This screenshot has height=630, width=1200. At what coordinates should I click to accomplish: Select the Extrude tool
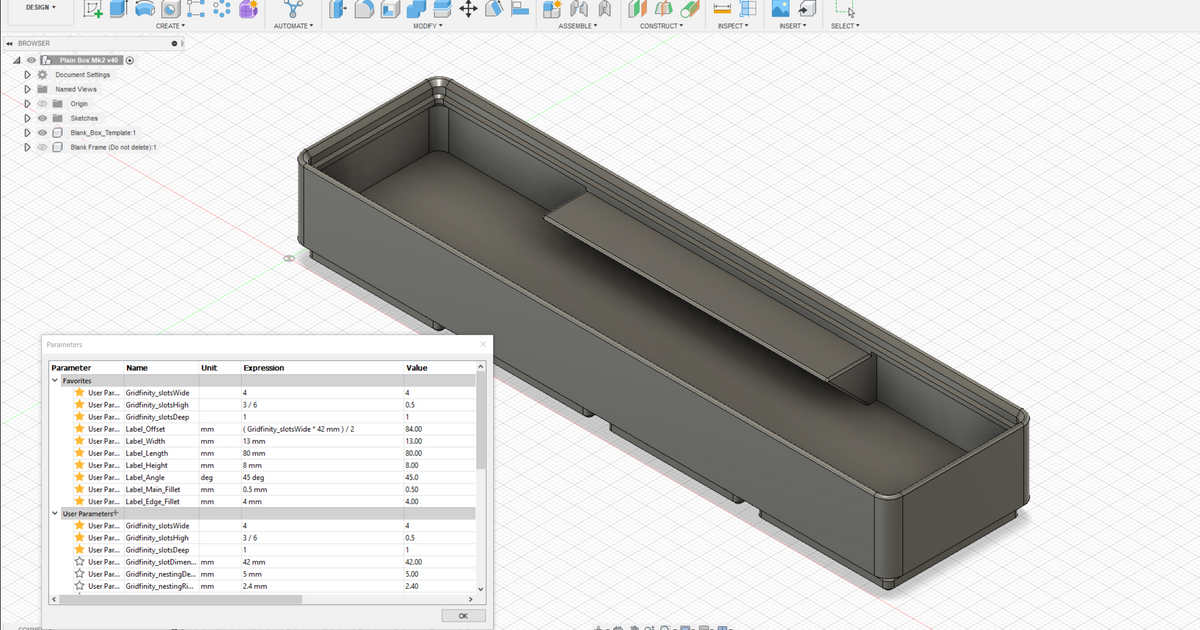click(119, 9)
